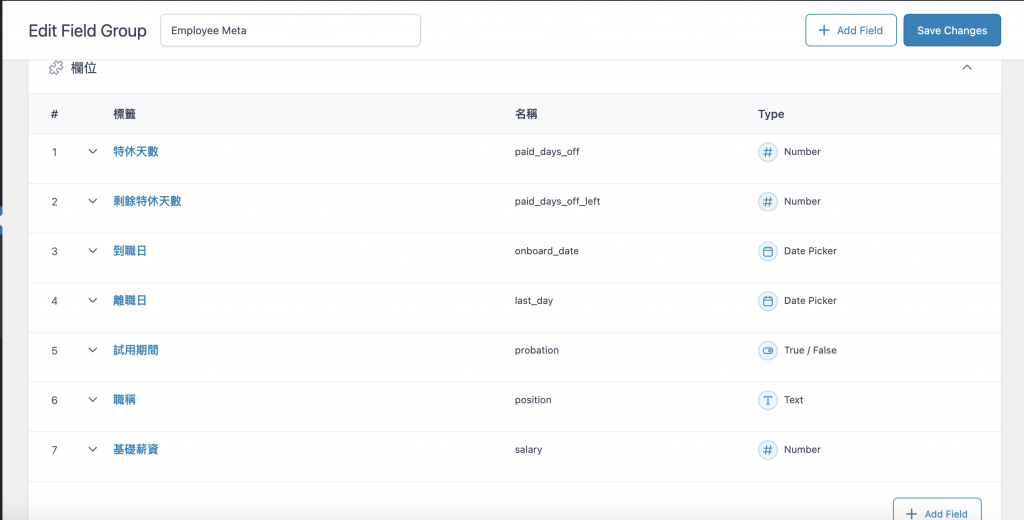Screen dimensions: 1024x520
Task: Click the Type column header
Action: tap(771, 114)
